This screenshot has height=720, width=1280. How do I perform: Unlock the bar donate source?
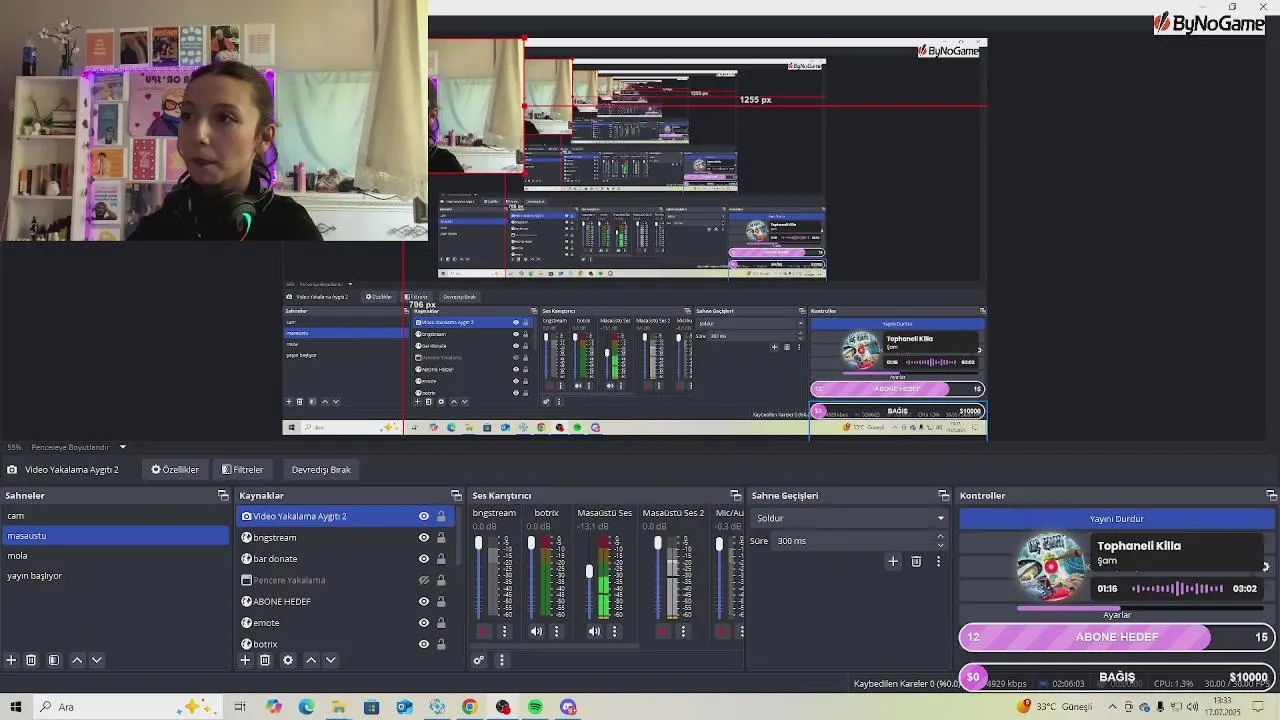click(441, 559)
